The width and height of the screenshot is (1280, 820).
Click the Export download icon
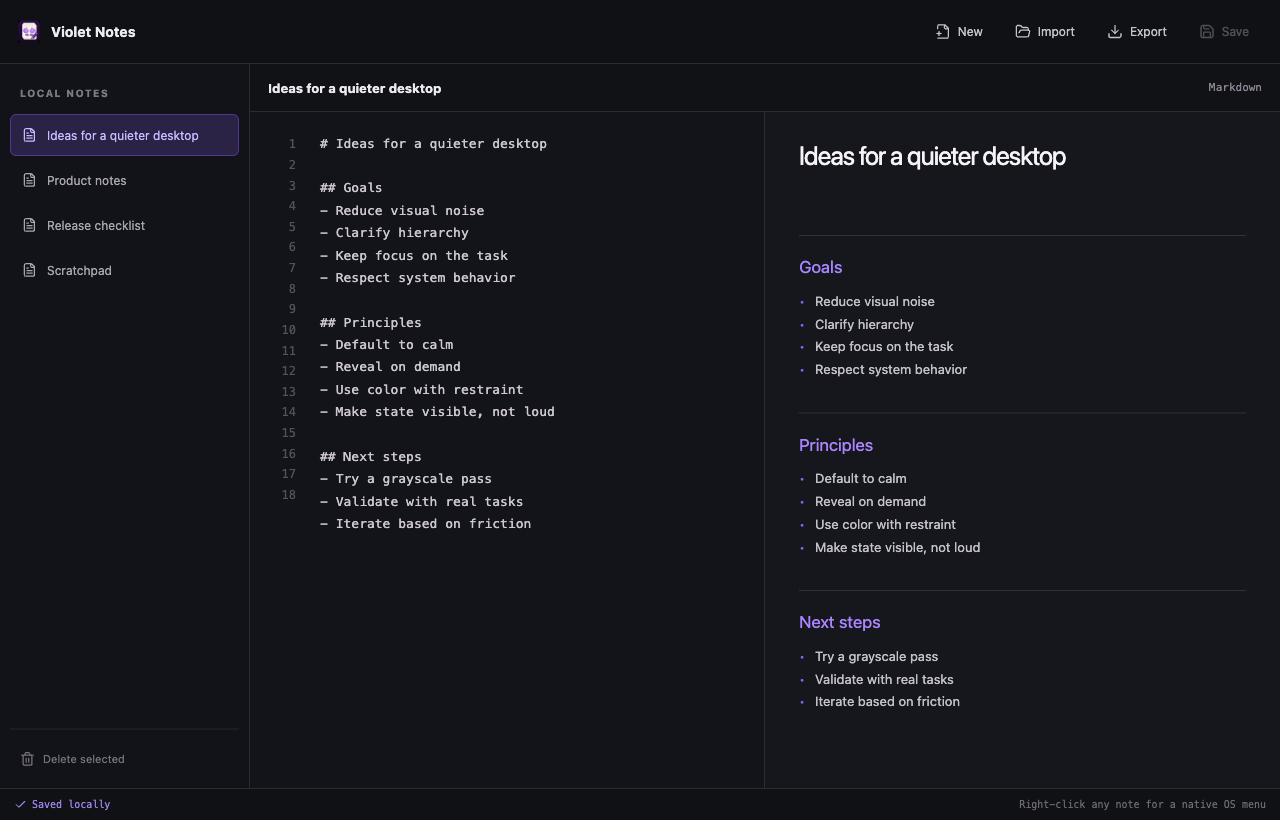pos(1115,32)
